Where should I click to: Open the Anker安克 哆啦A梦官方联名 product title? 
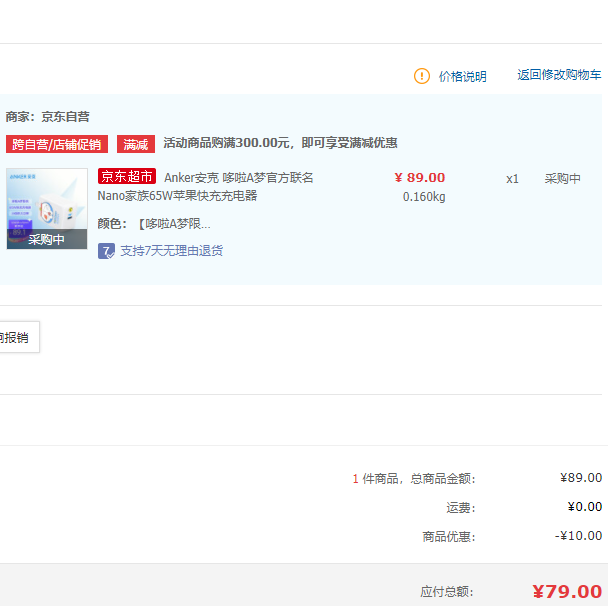(x=238, y=178)
